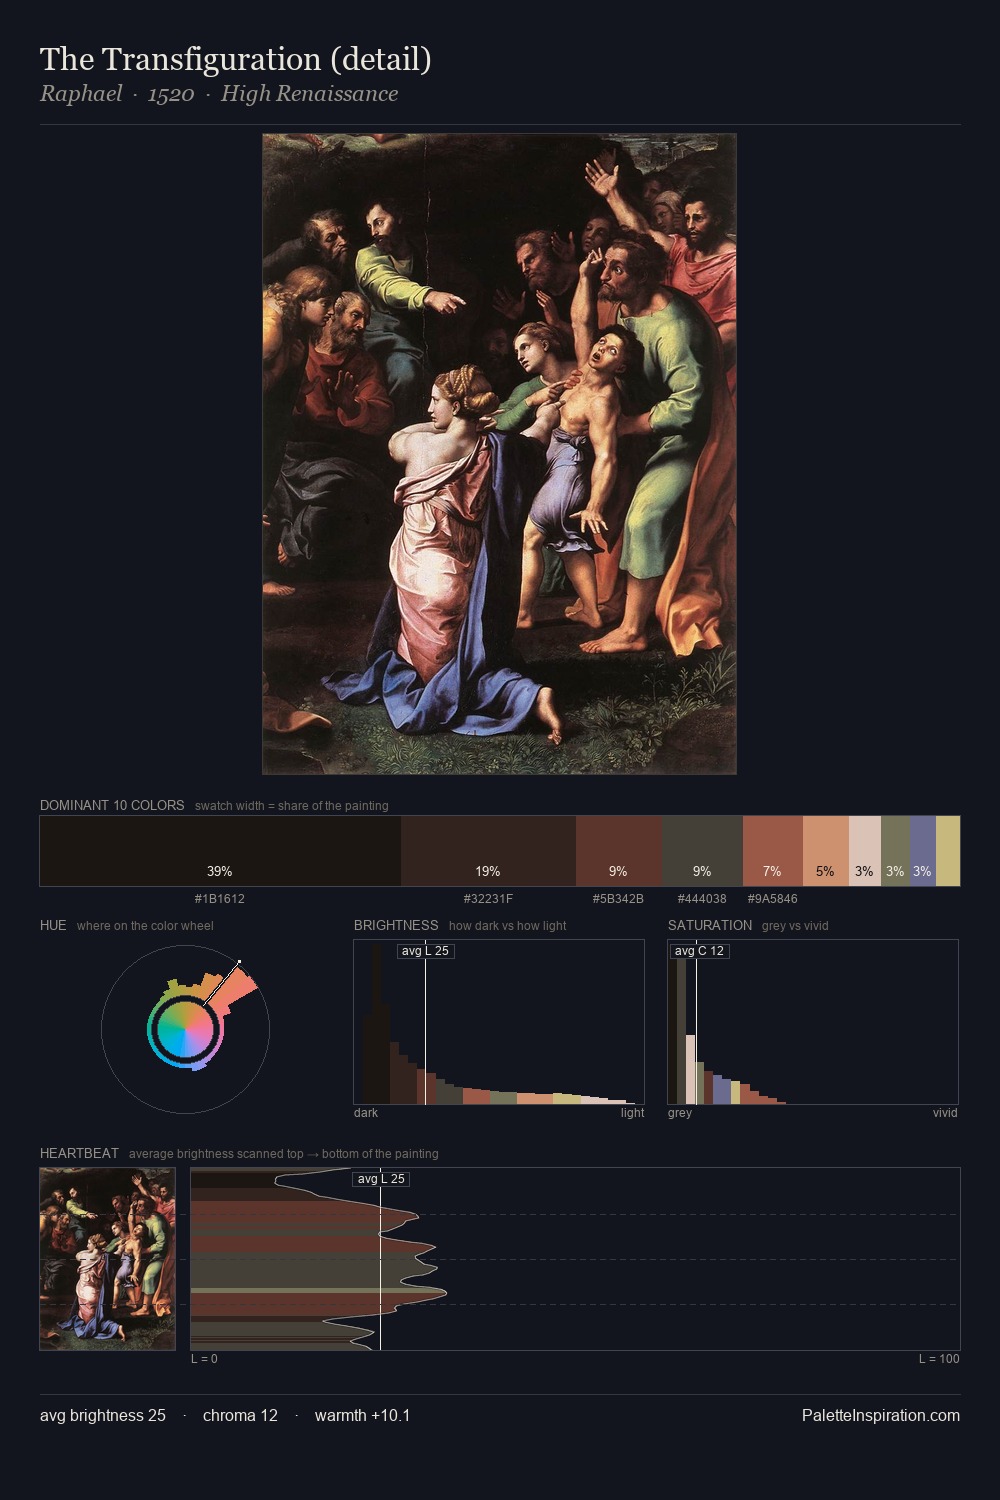Click the "L = 0" axis label

coord(204,1359)
